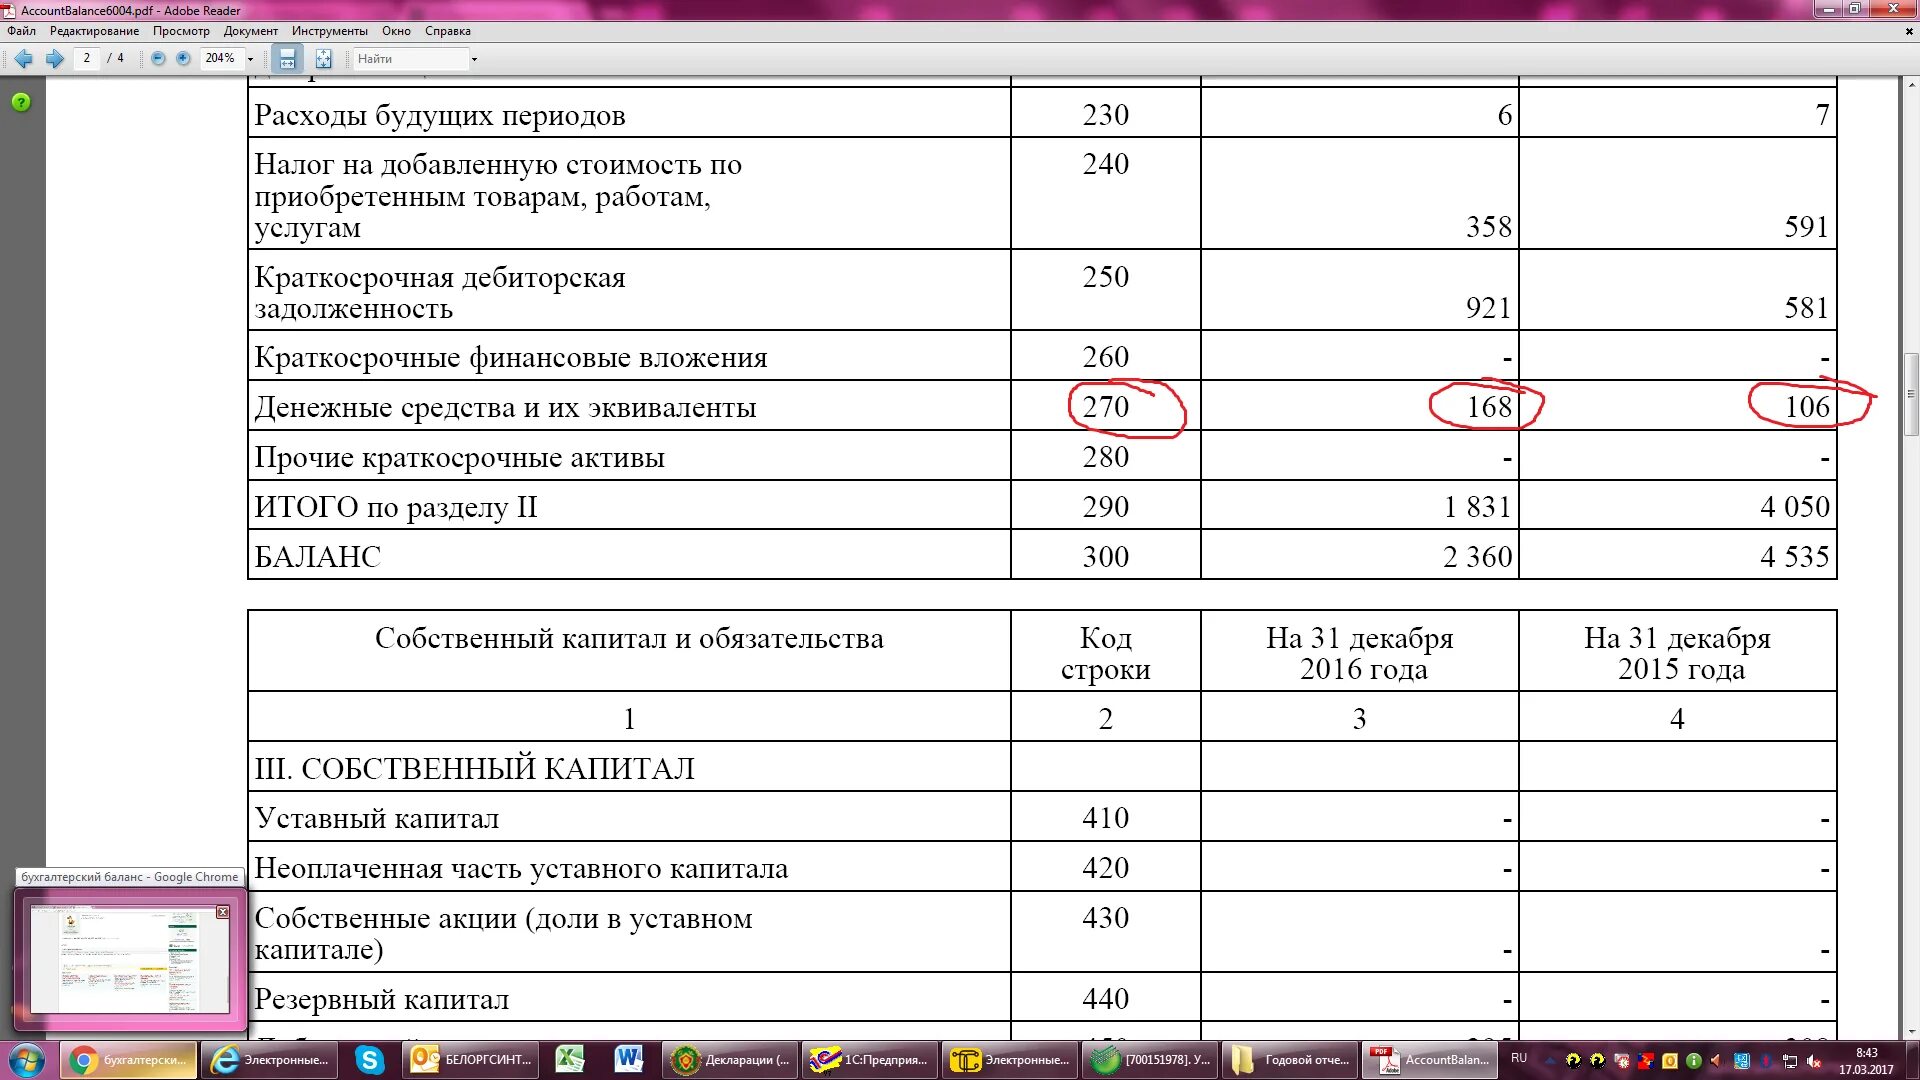Click value 106 in Денежные средства row
The image size is (1920, 1080).
click(x=1807, y=407)
